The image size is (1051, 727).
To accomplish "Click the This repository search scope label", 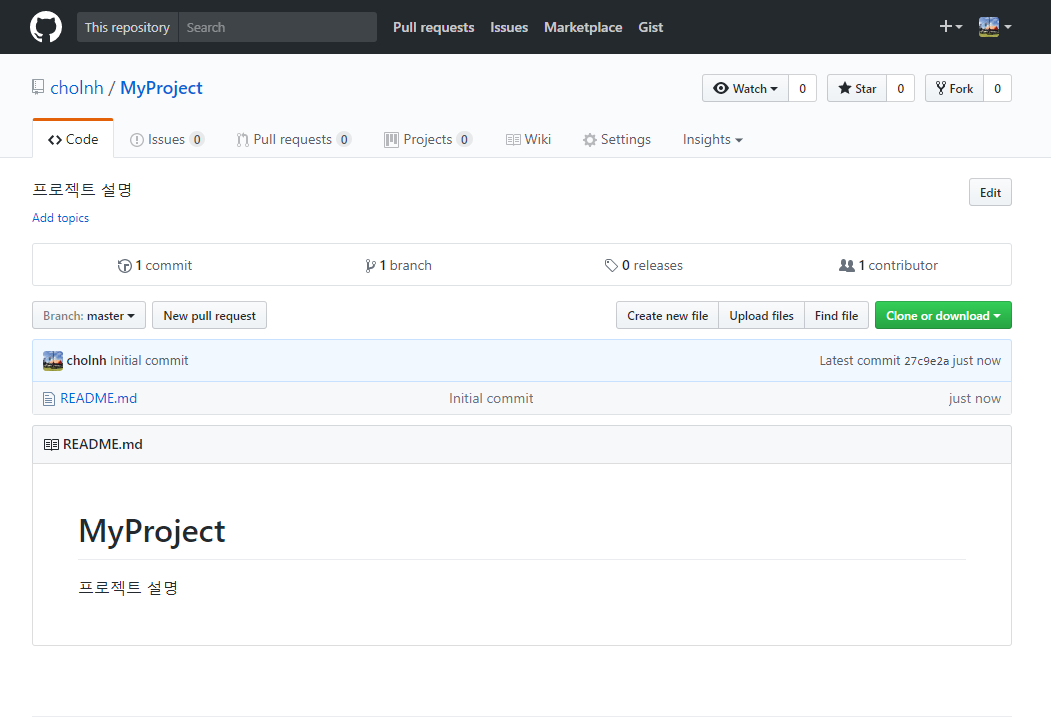I will (x=127, y=27).
